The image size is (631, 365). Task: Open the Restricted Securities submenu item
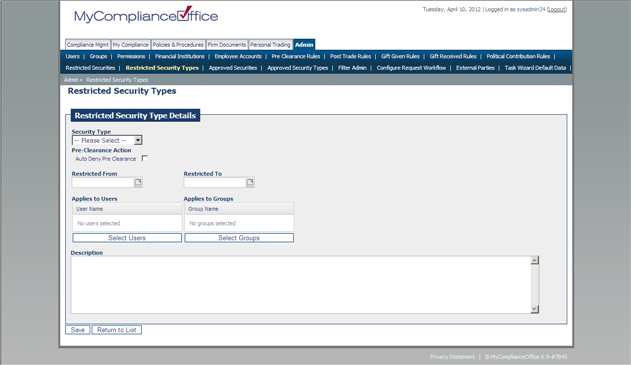click(90, 68)
